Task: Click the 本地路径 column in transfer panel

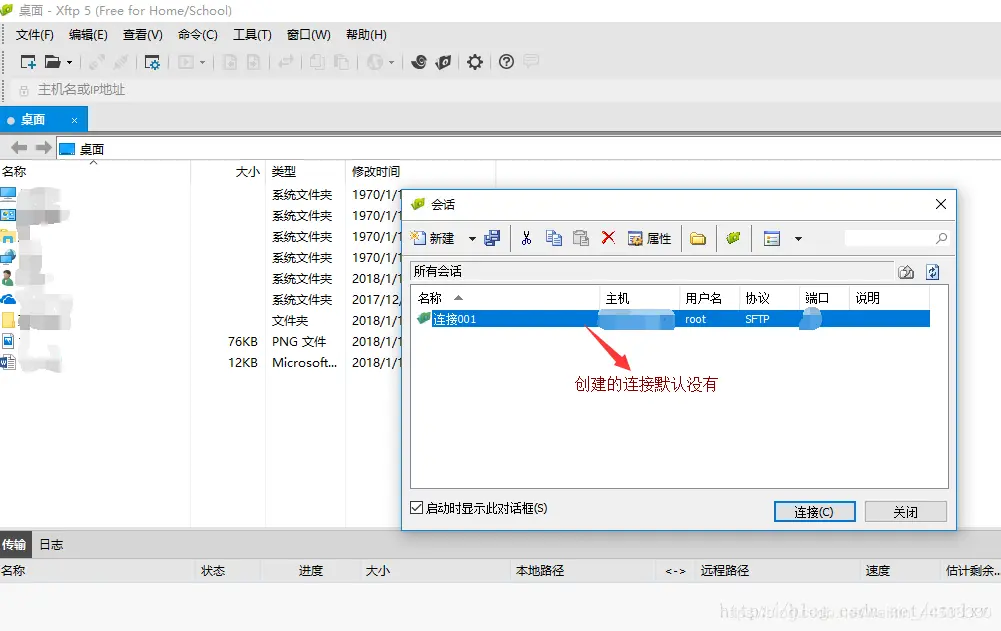Action: tap(540, 570)
